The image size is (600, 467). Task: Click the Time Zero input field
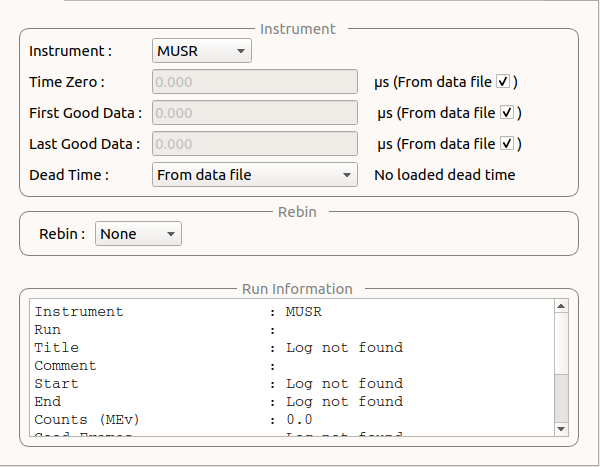point(254,82)
